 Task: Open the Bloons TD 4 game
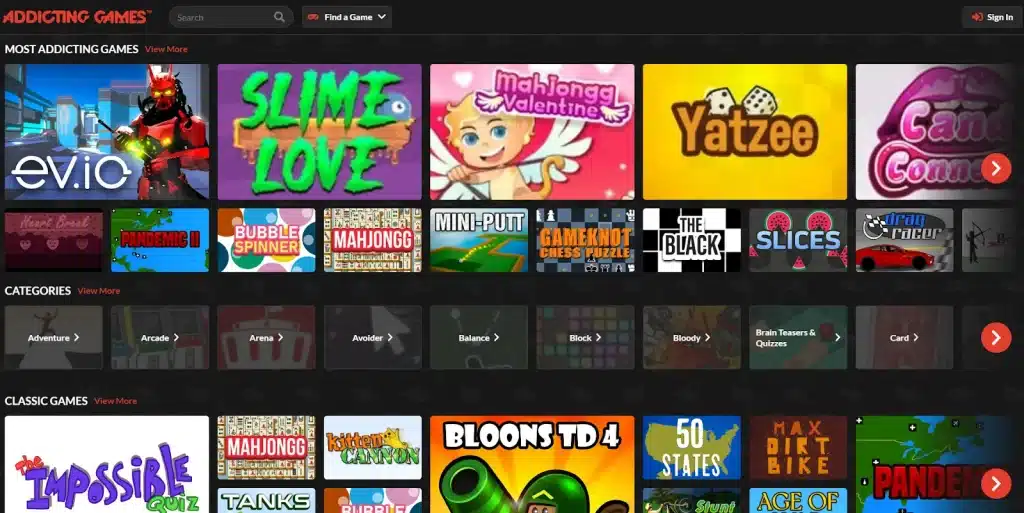[x=532, y=465]
